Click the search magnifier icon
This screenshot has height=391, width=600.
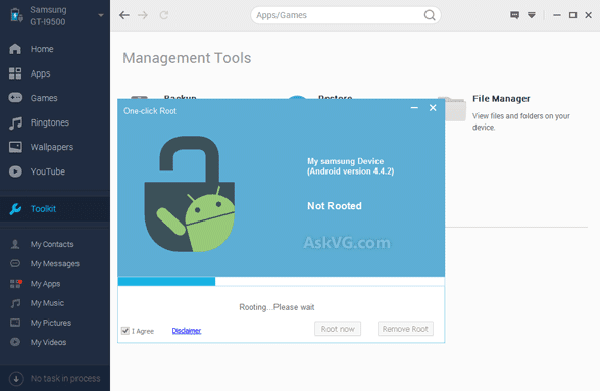pyautogui.click(x=429, y=15)
